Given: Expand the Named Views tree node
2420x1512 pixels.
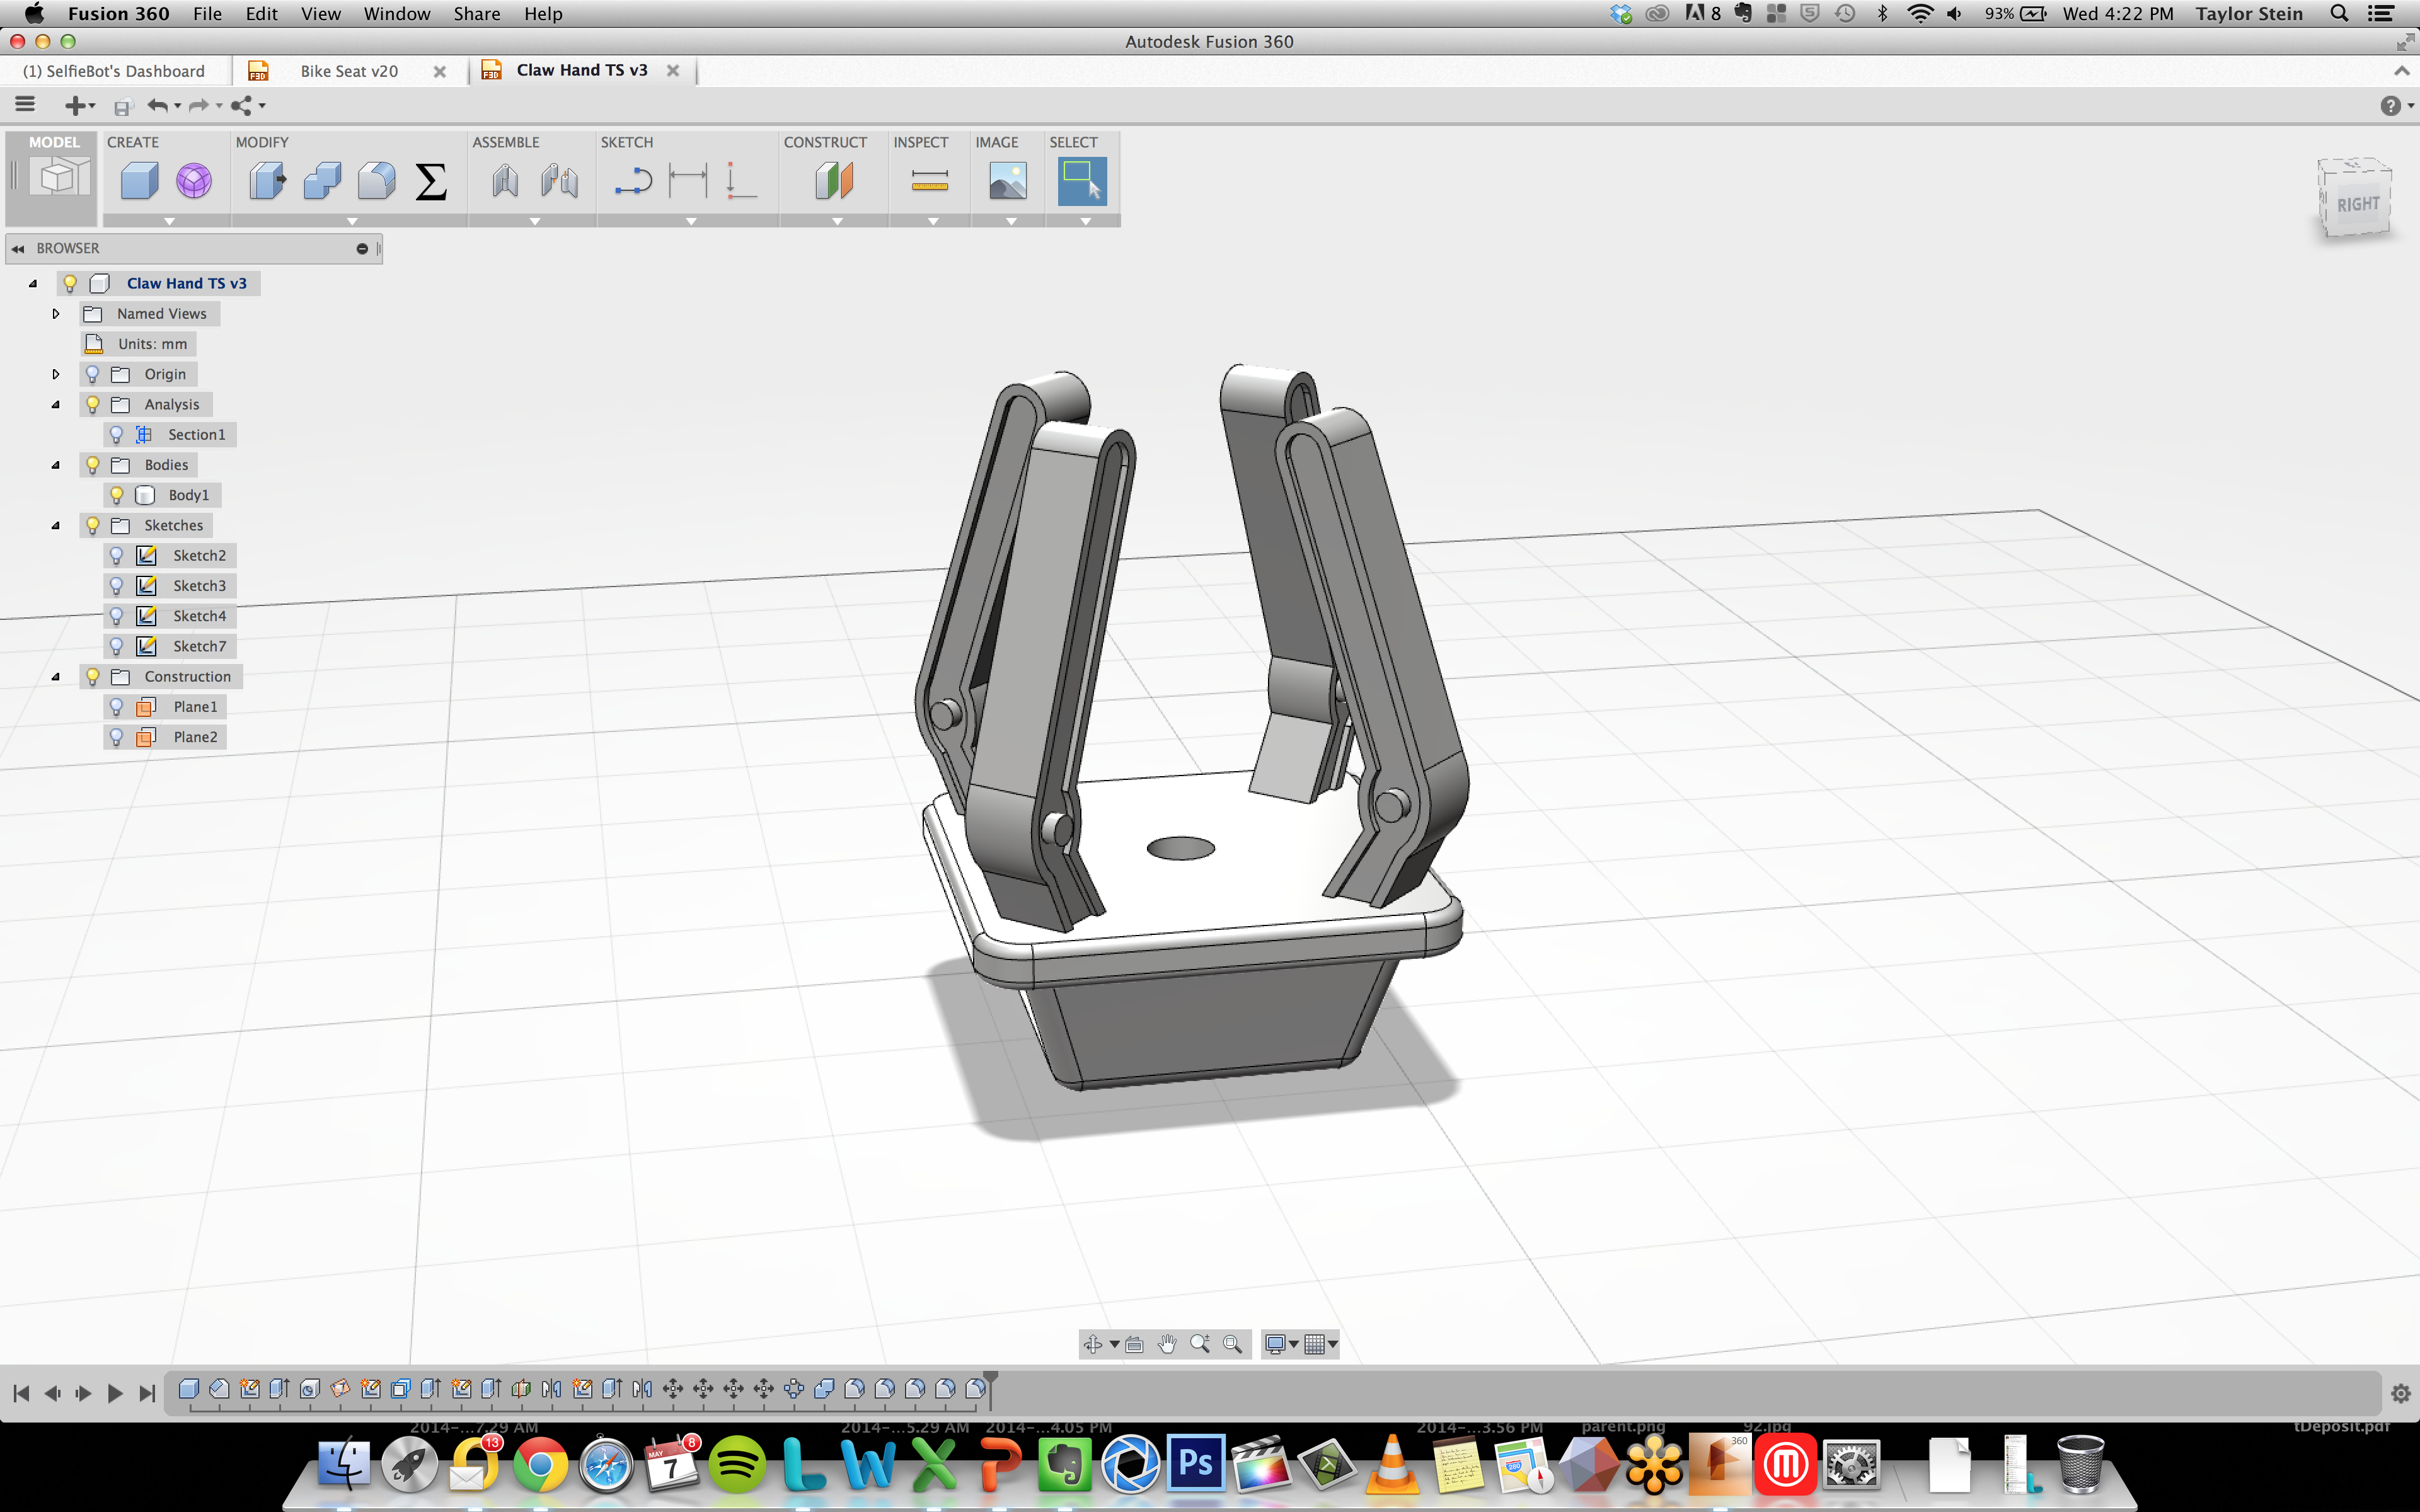Looking at the screenshot, I should click(x=56, y=313).
